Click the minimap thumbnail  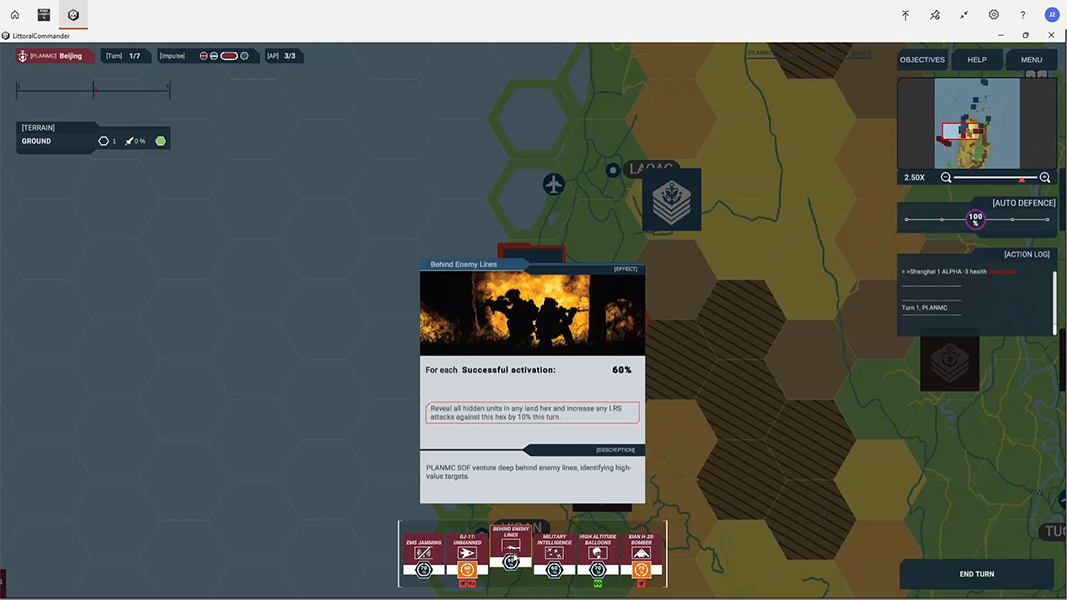coord(976,124)
